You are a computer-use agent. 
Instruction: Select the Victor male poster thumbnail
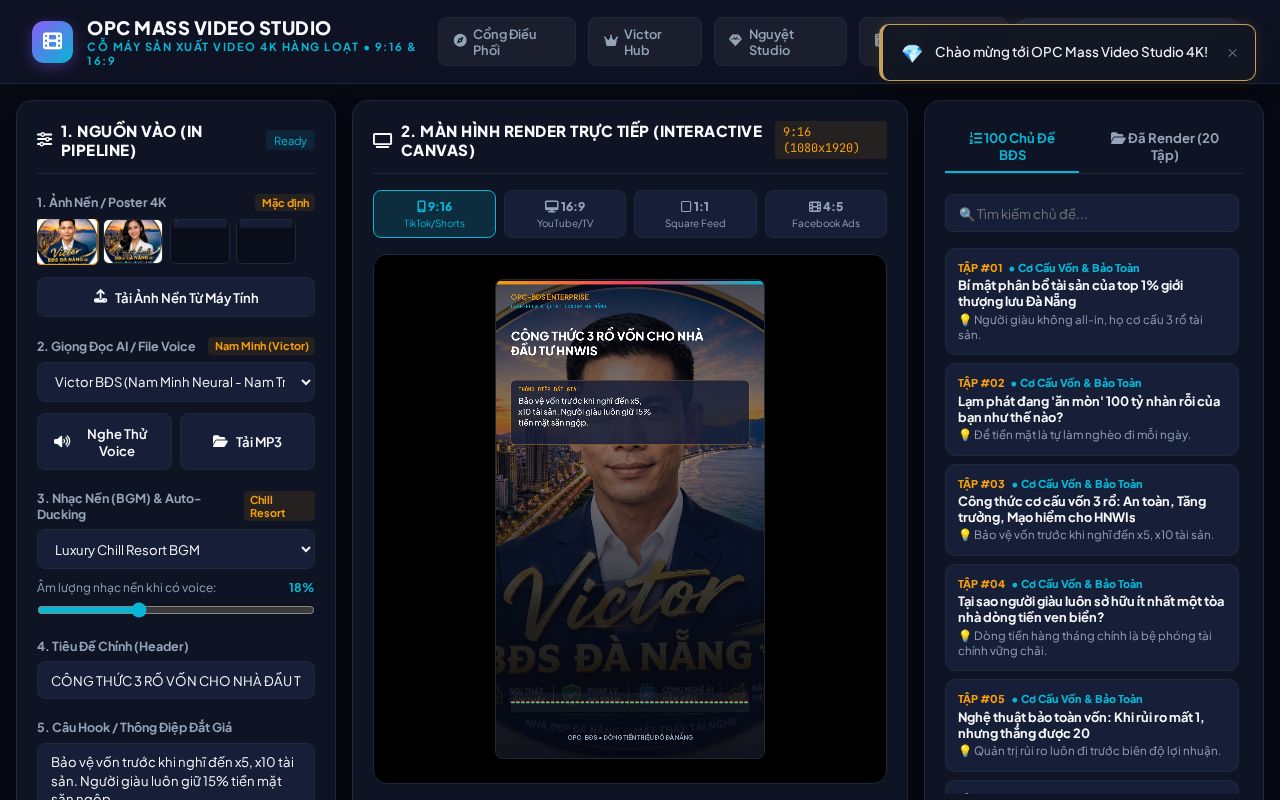point(67,242)
